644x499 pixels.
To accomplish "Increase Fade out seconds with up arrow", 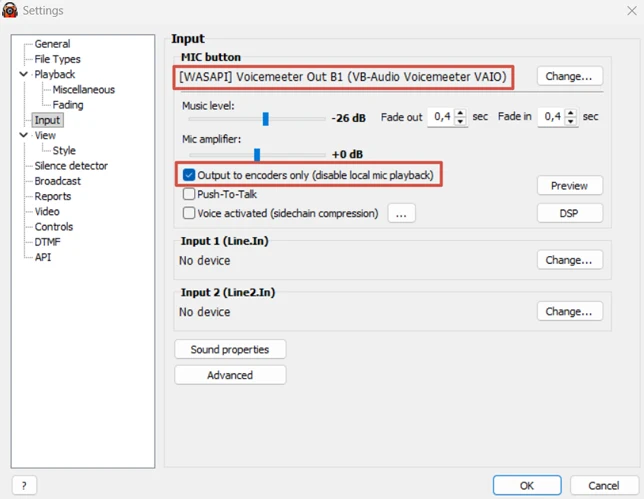I will [460, 113].
